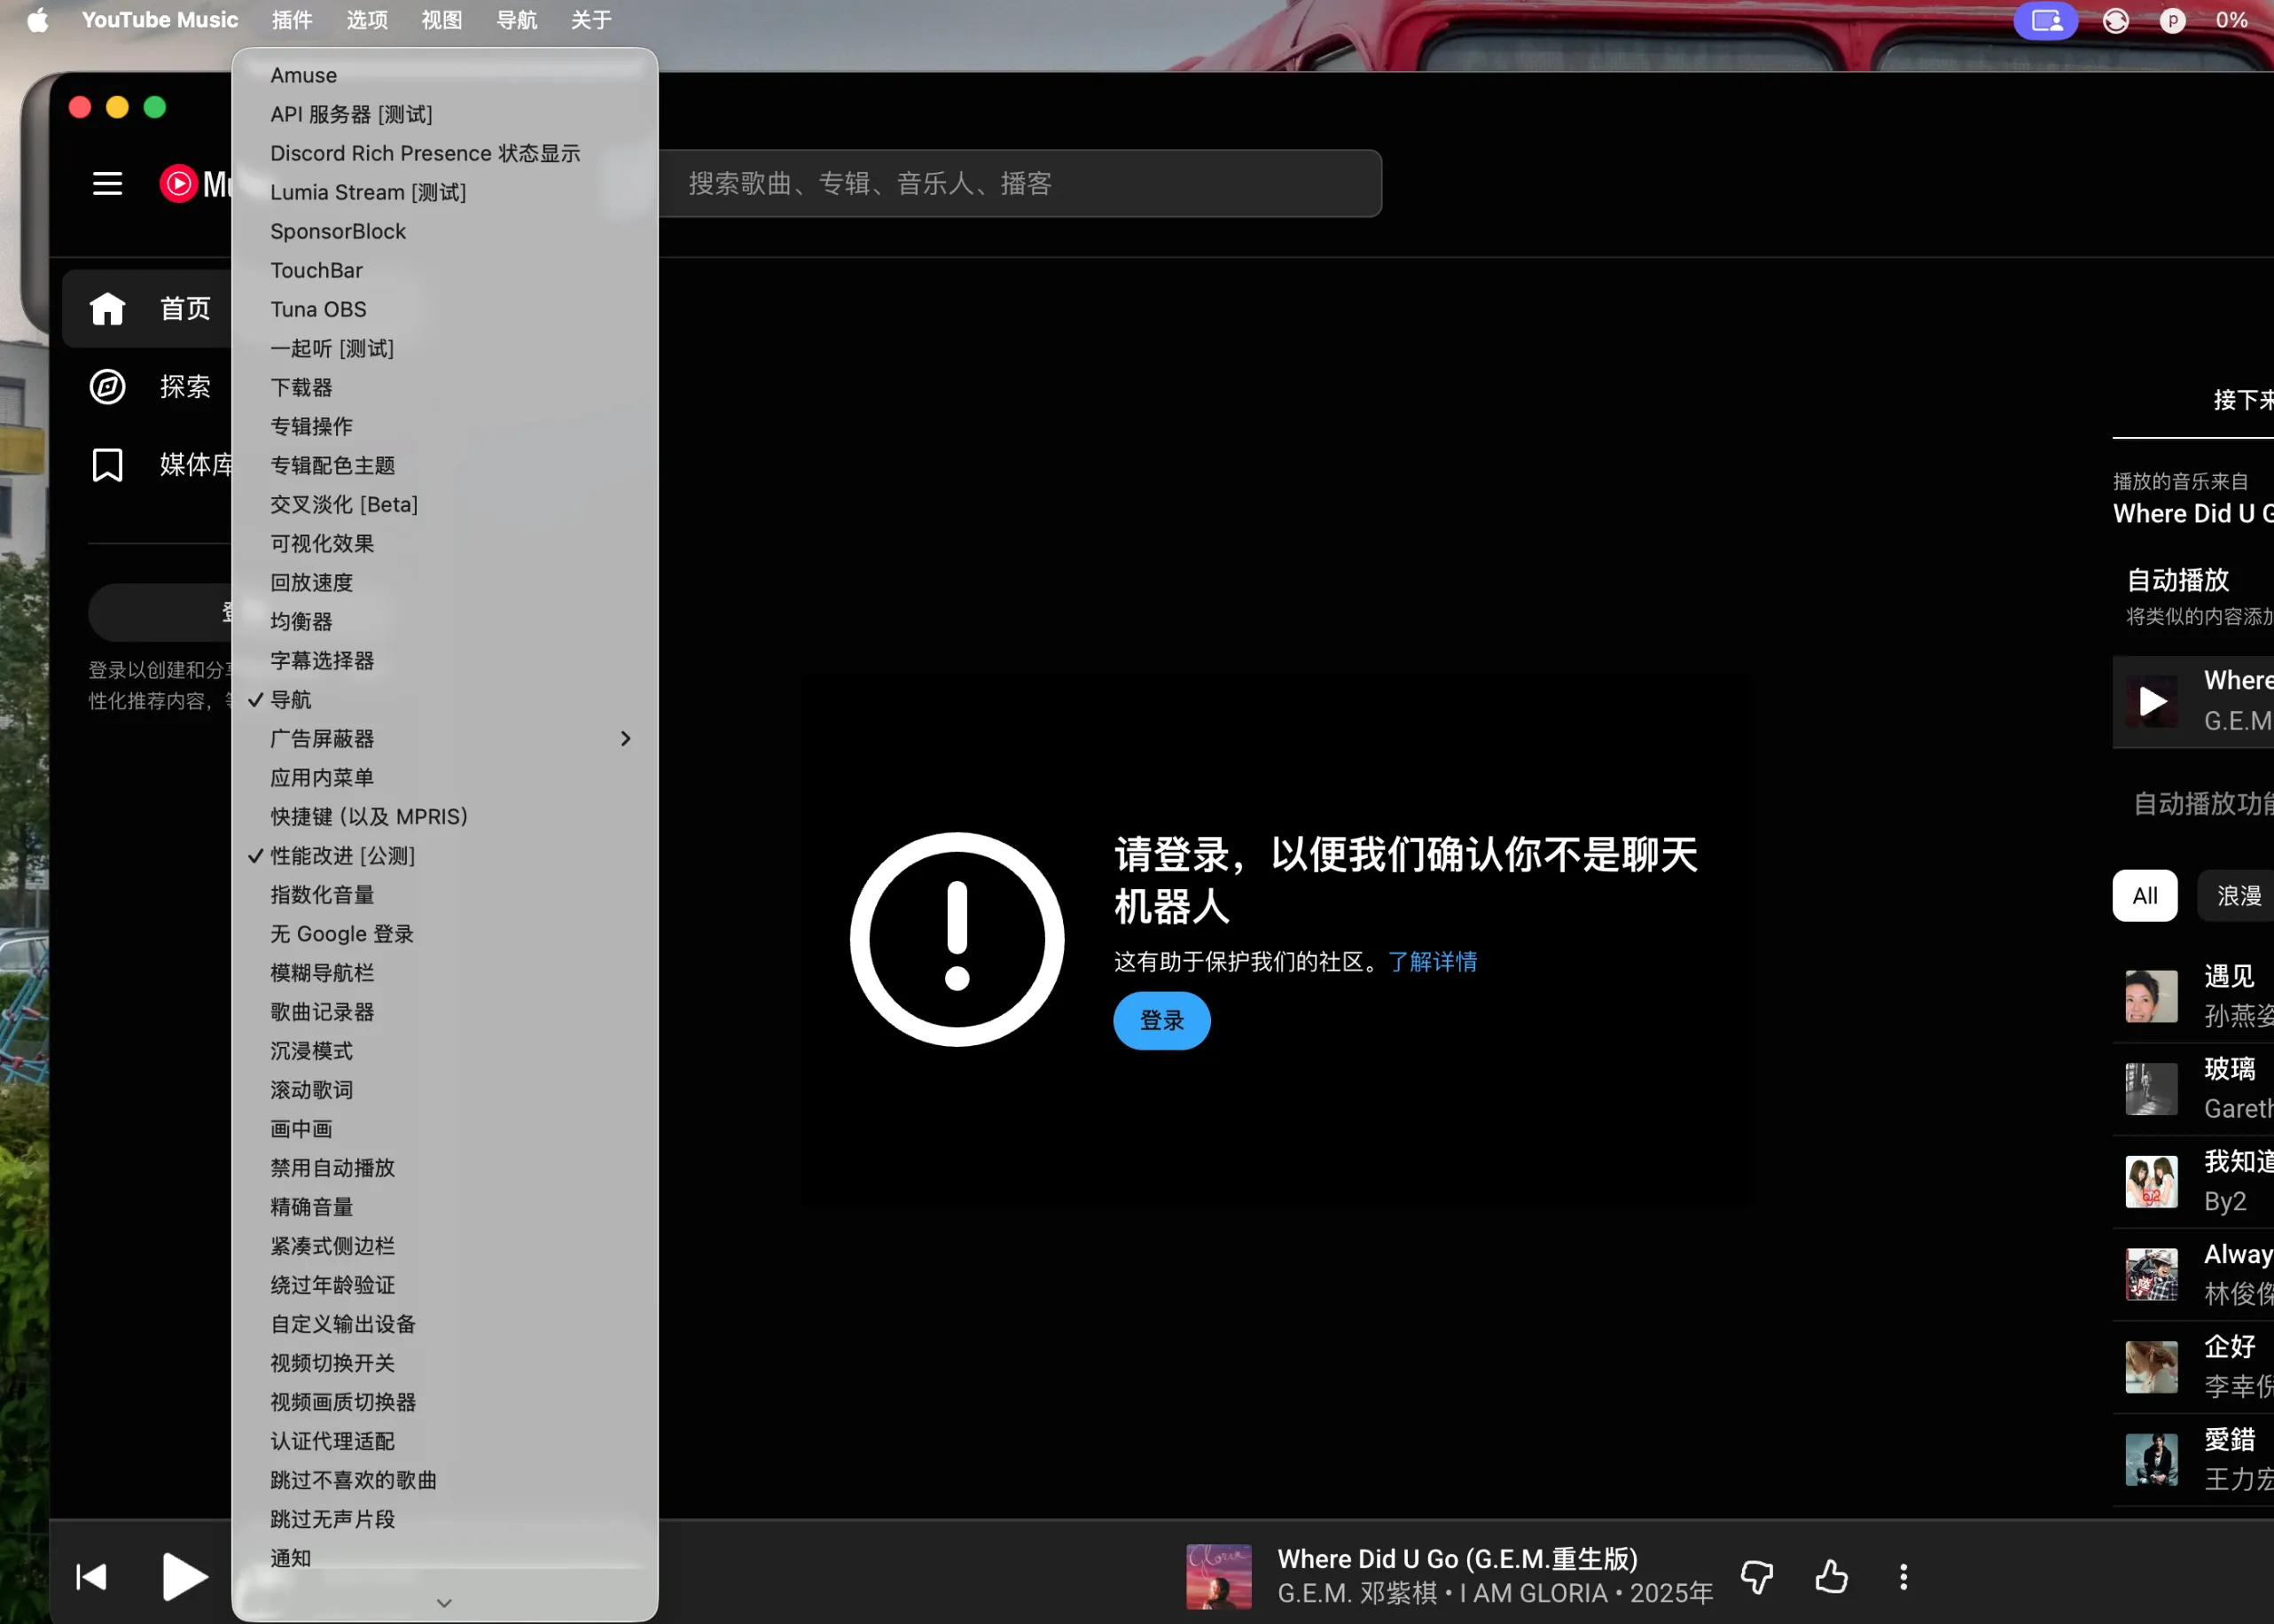Click the P icon in menu bar

[x=2172, y=20]
